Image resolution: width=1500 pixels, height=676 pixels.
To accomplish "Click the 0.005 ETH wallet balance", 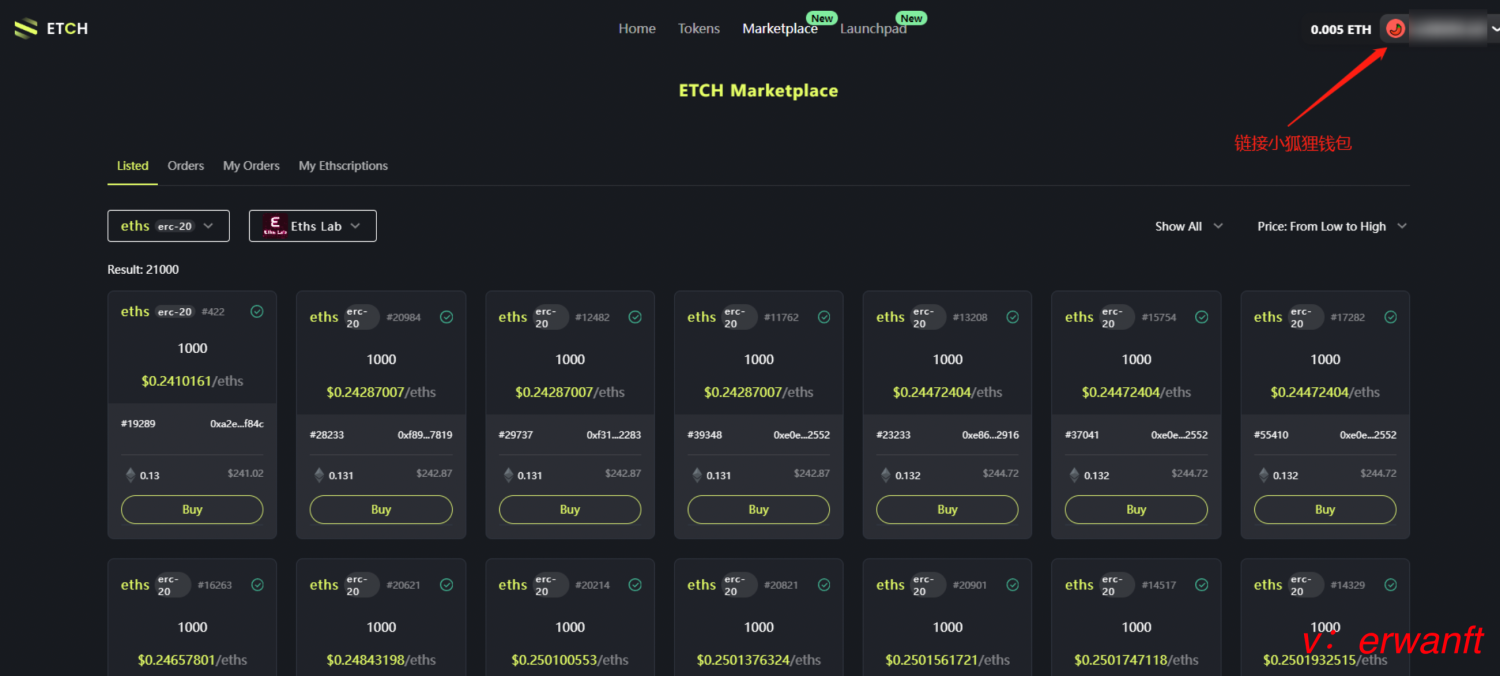I will (x=1341, y=30).
